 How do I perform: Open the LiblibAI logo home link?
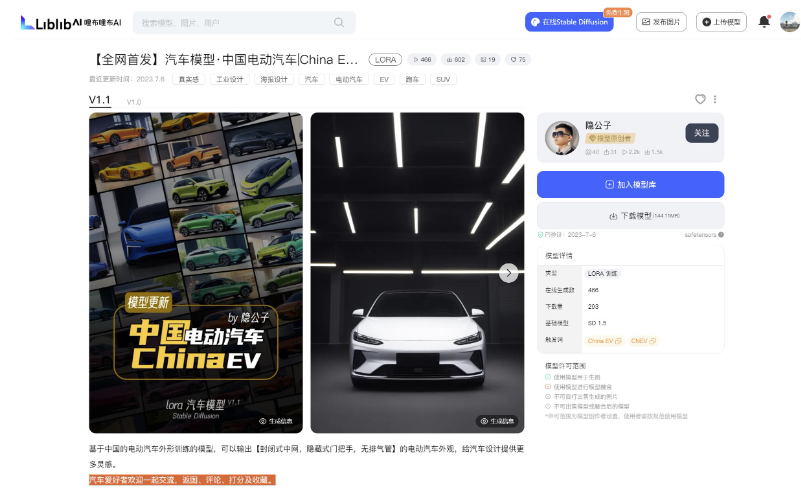[x=71, y=22]
